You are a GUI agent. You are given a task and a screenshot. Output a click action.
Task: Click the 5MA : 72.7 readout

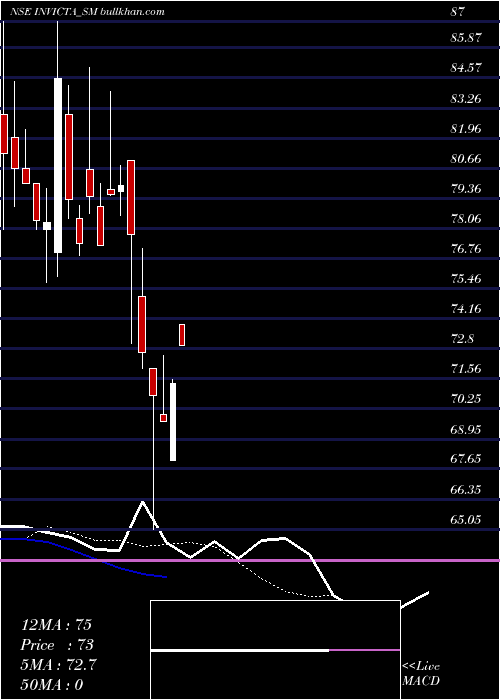click(58, 665)
